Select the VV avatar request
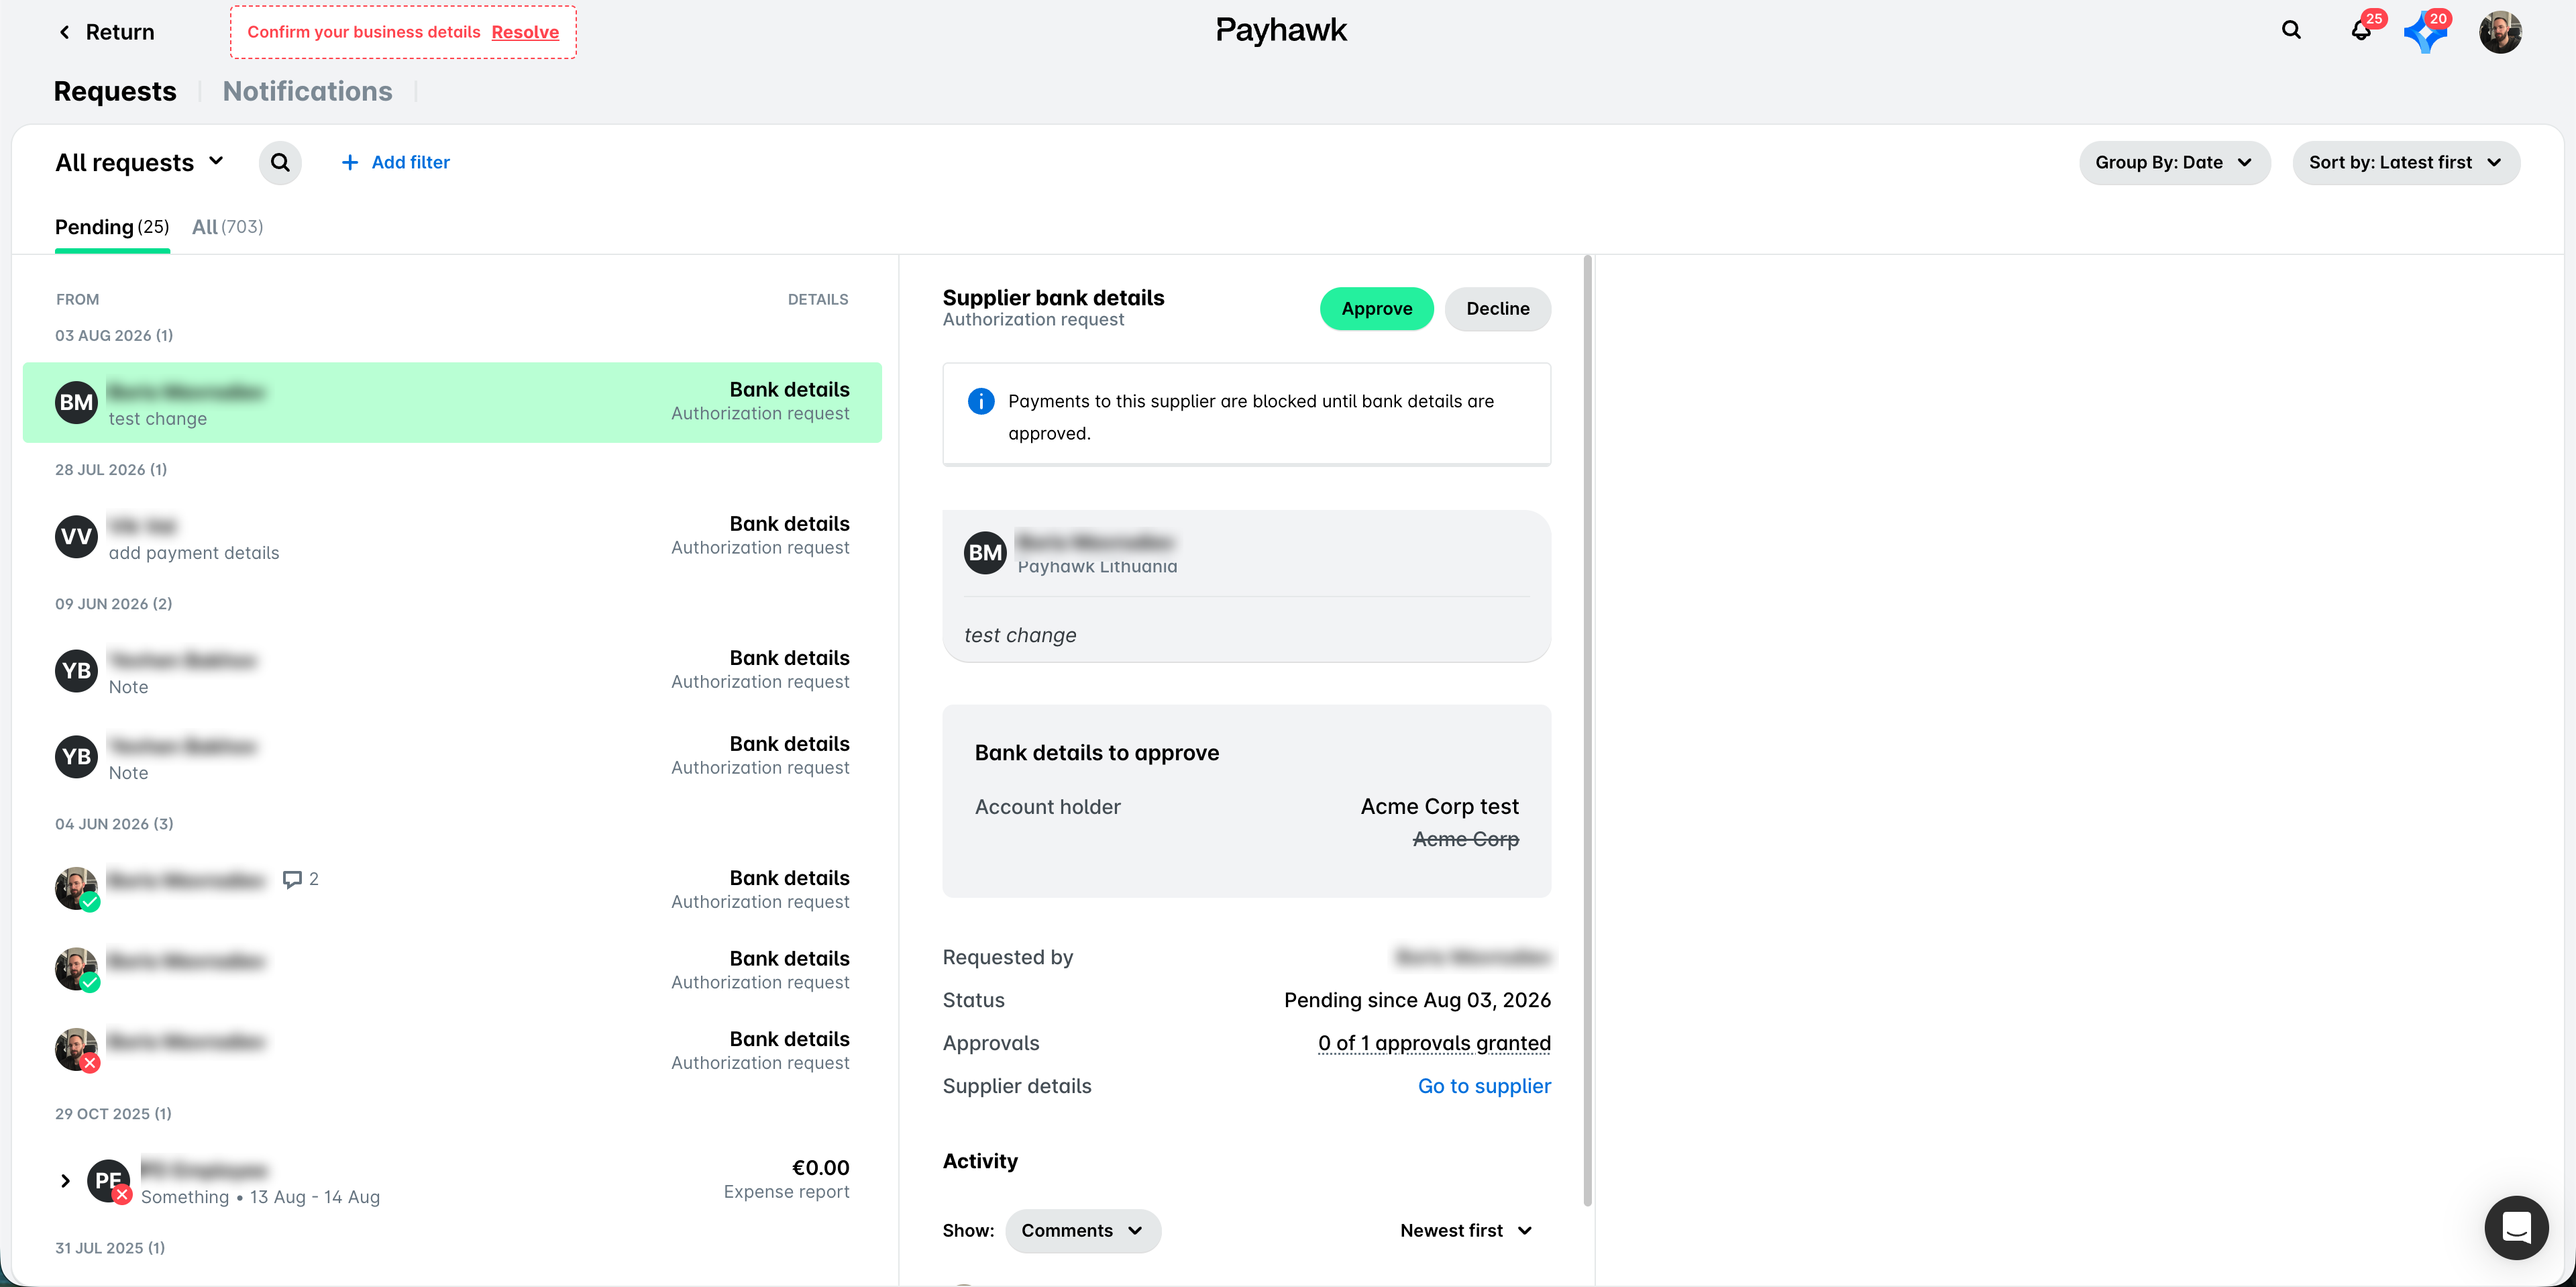Screen dimensions: 2576x1287 [76, 536]
